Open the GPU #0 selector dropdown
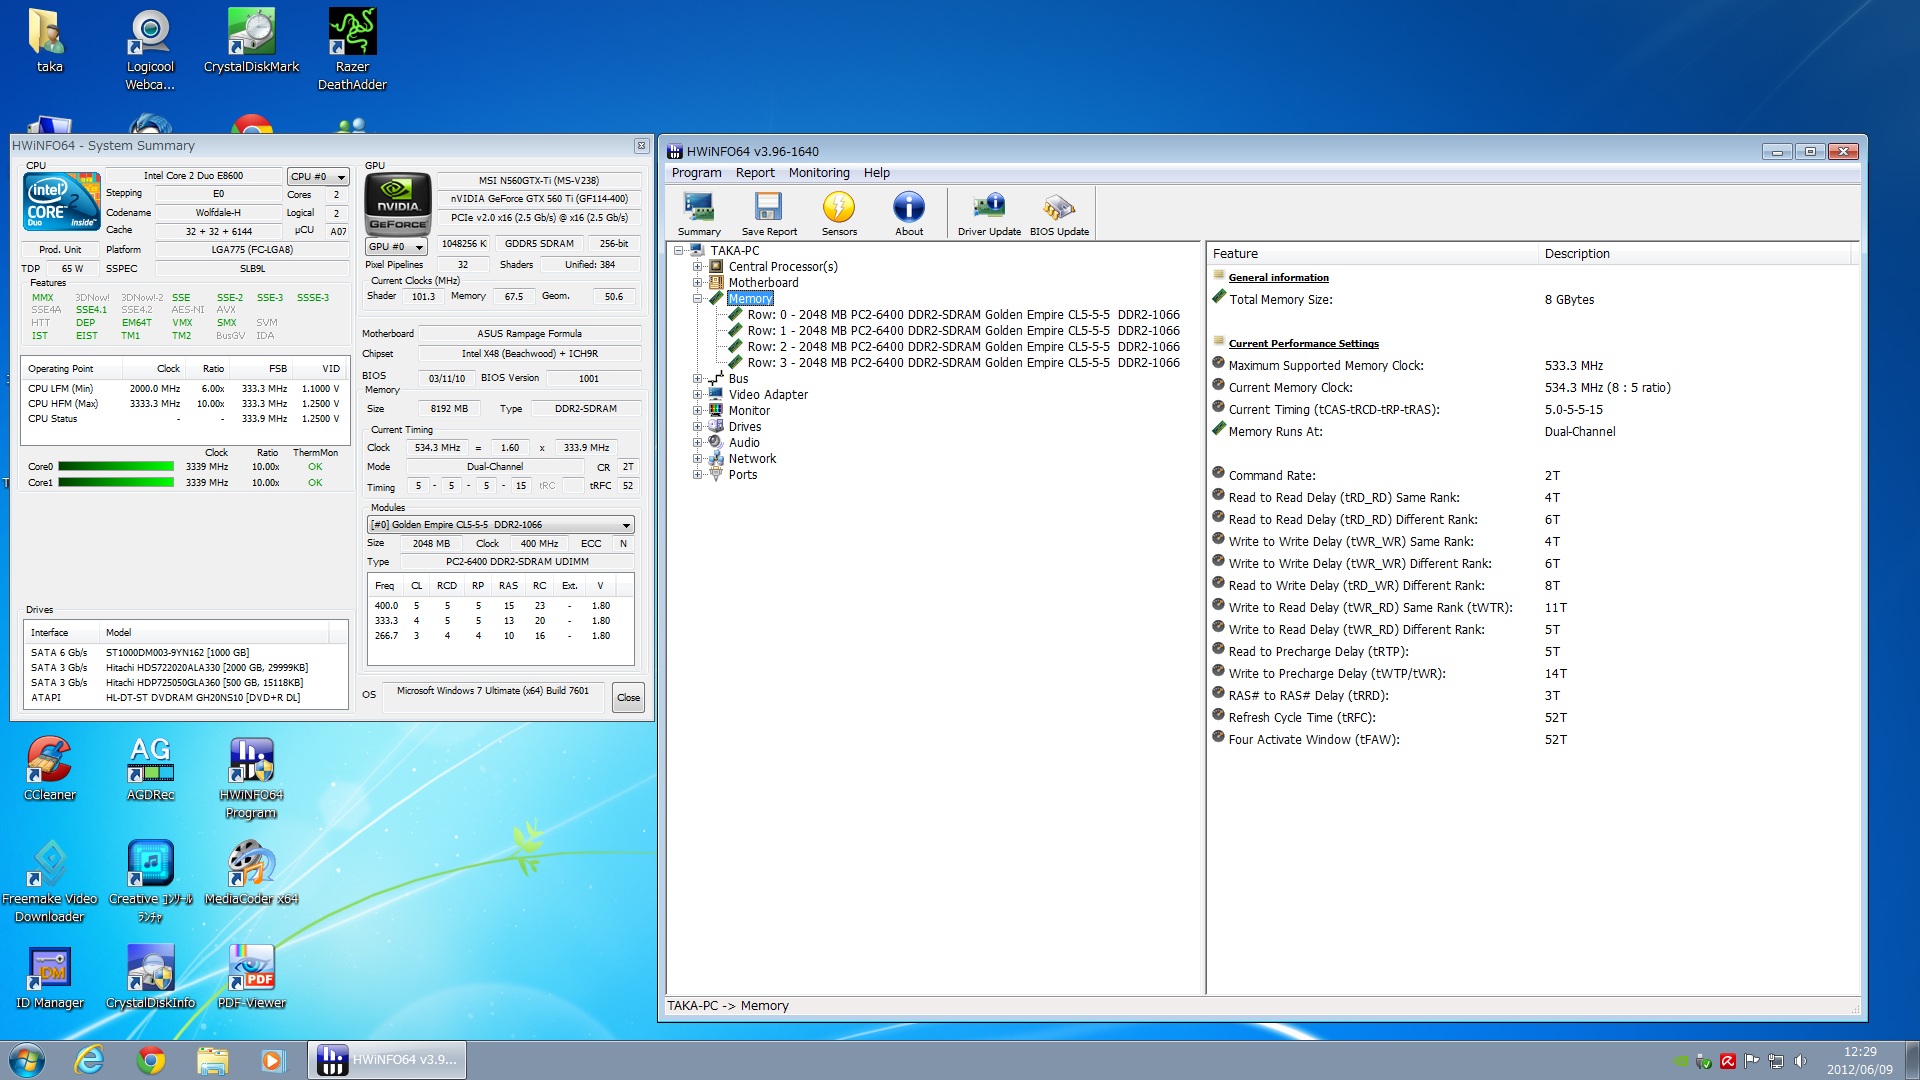Viewport: 1920px width, 1080px height. tap(397, 247)
